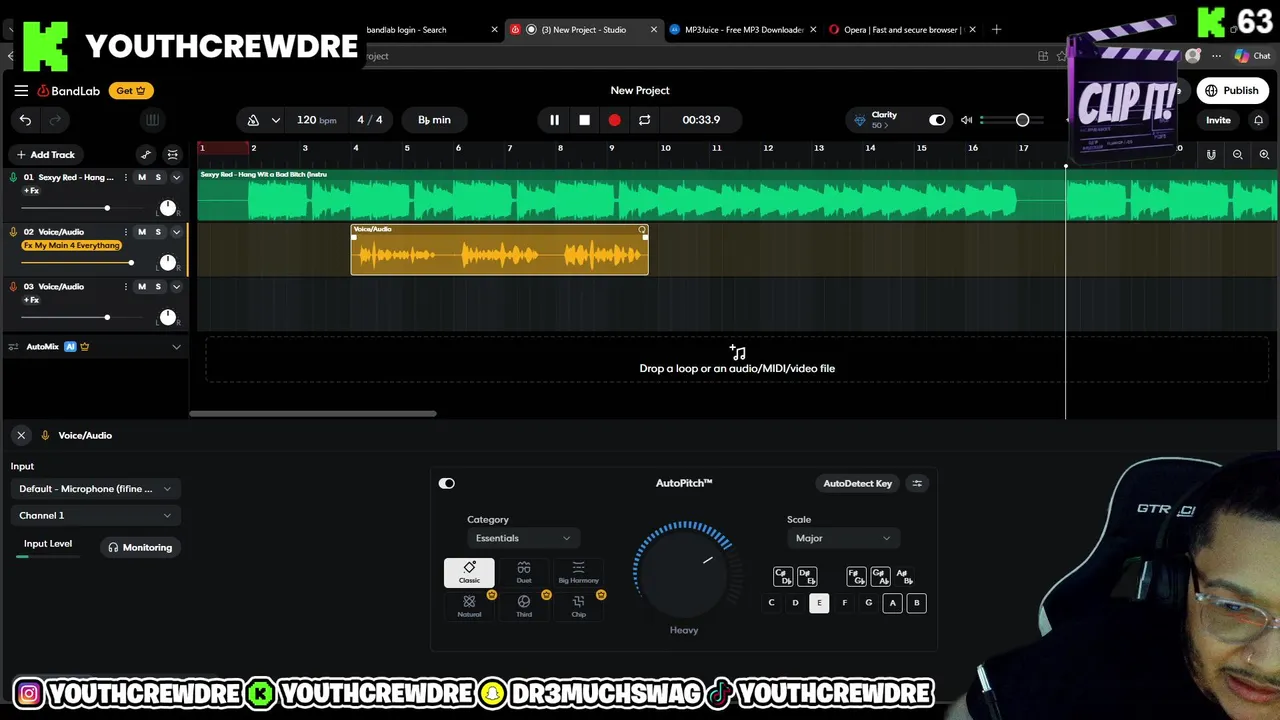Viewport: 1280px width, 720px height.
Task: Toggle the AutoPitch power switch
Action: (x=447, y=484)
